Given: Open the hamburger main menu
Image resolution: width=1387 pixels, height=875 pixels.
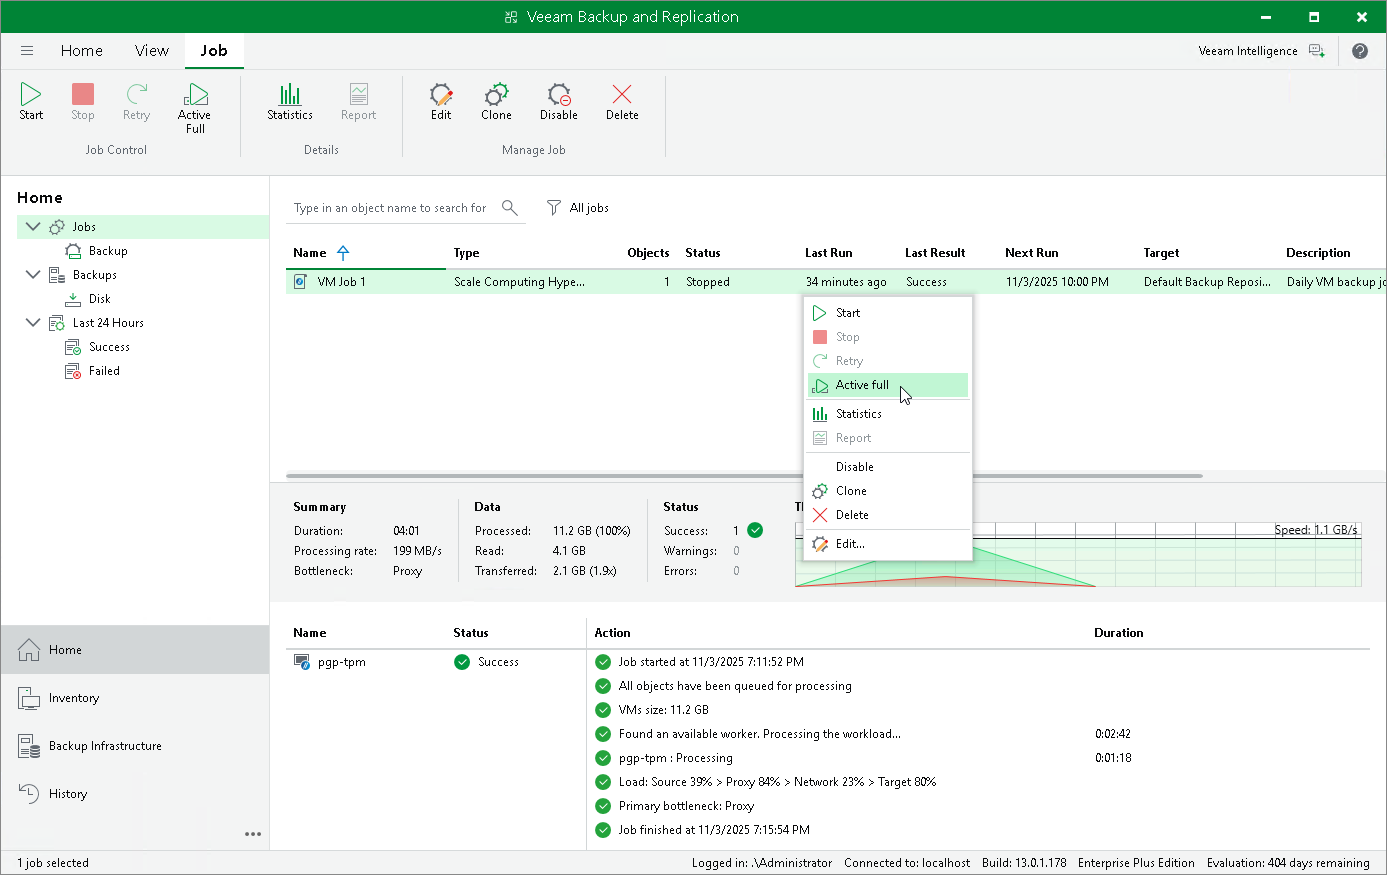Looking at the screenshot, I should click(27, 51).
